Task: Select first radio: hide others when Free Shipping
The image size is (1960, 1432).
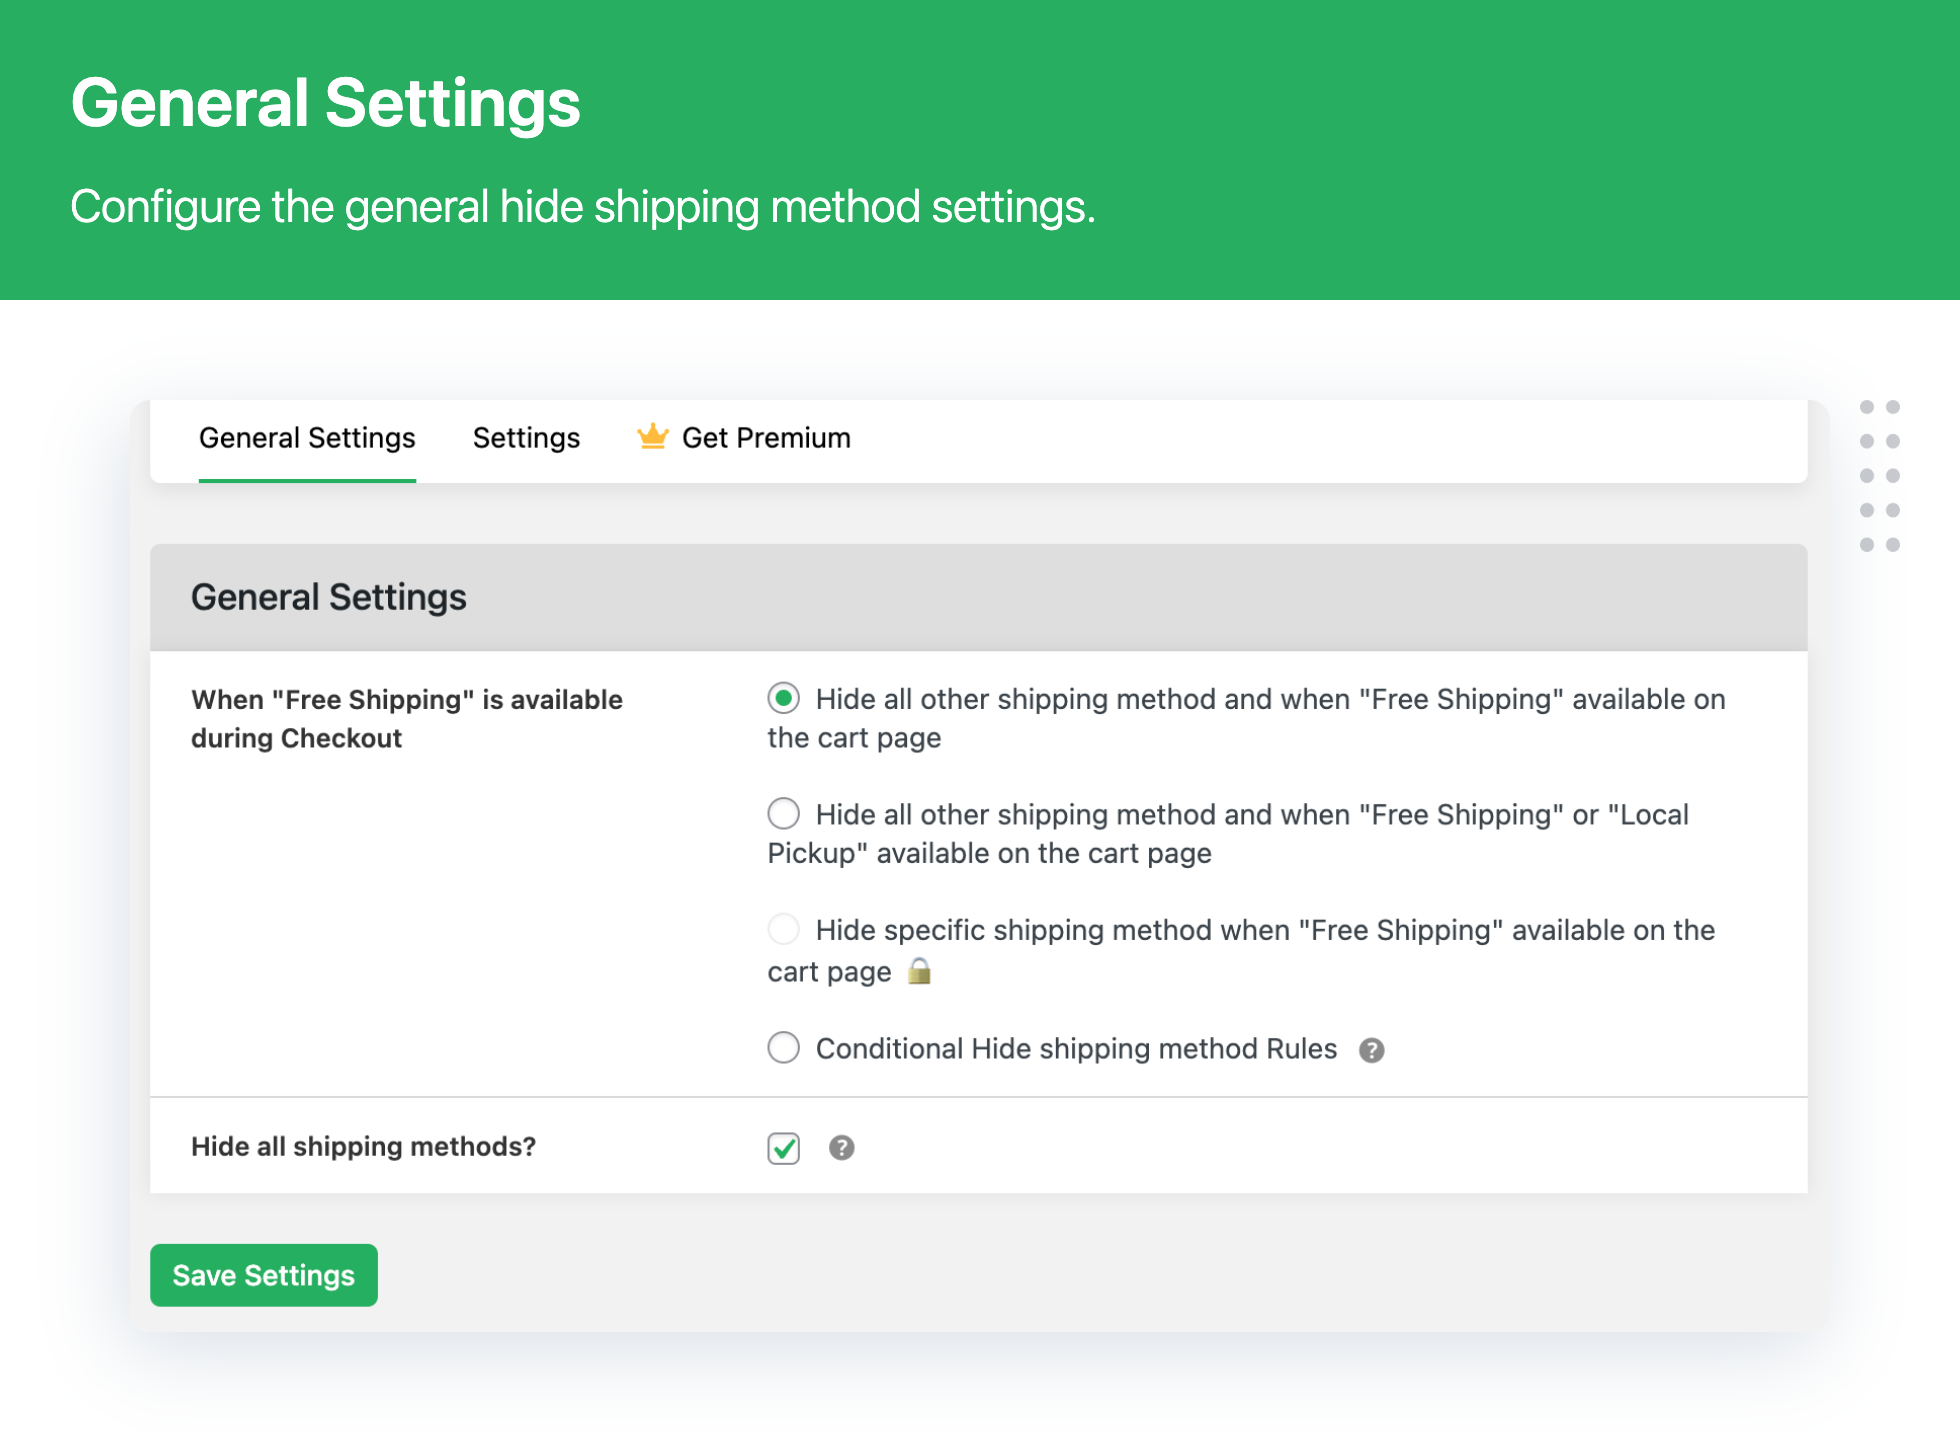Action: (783, 698)
